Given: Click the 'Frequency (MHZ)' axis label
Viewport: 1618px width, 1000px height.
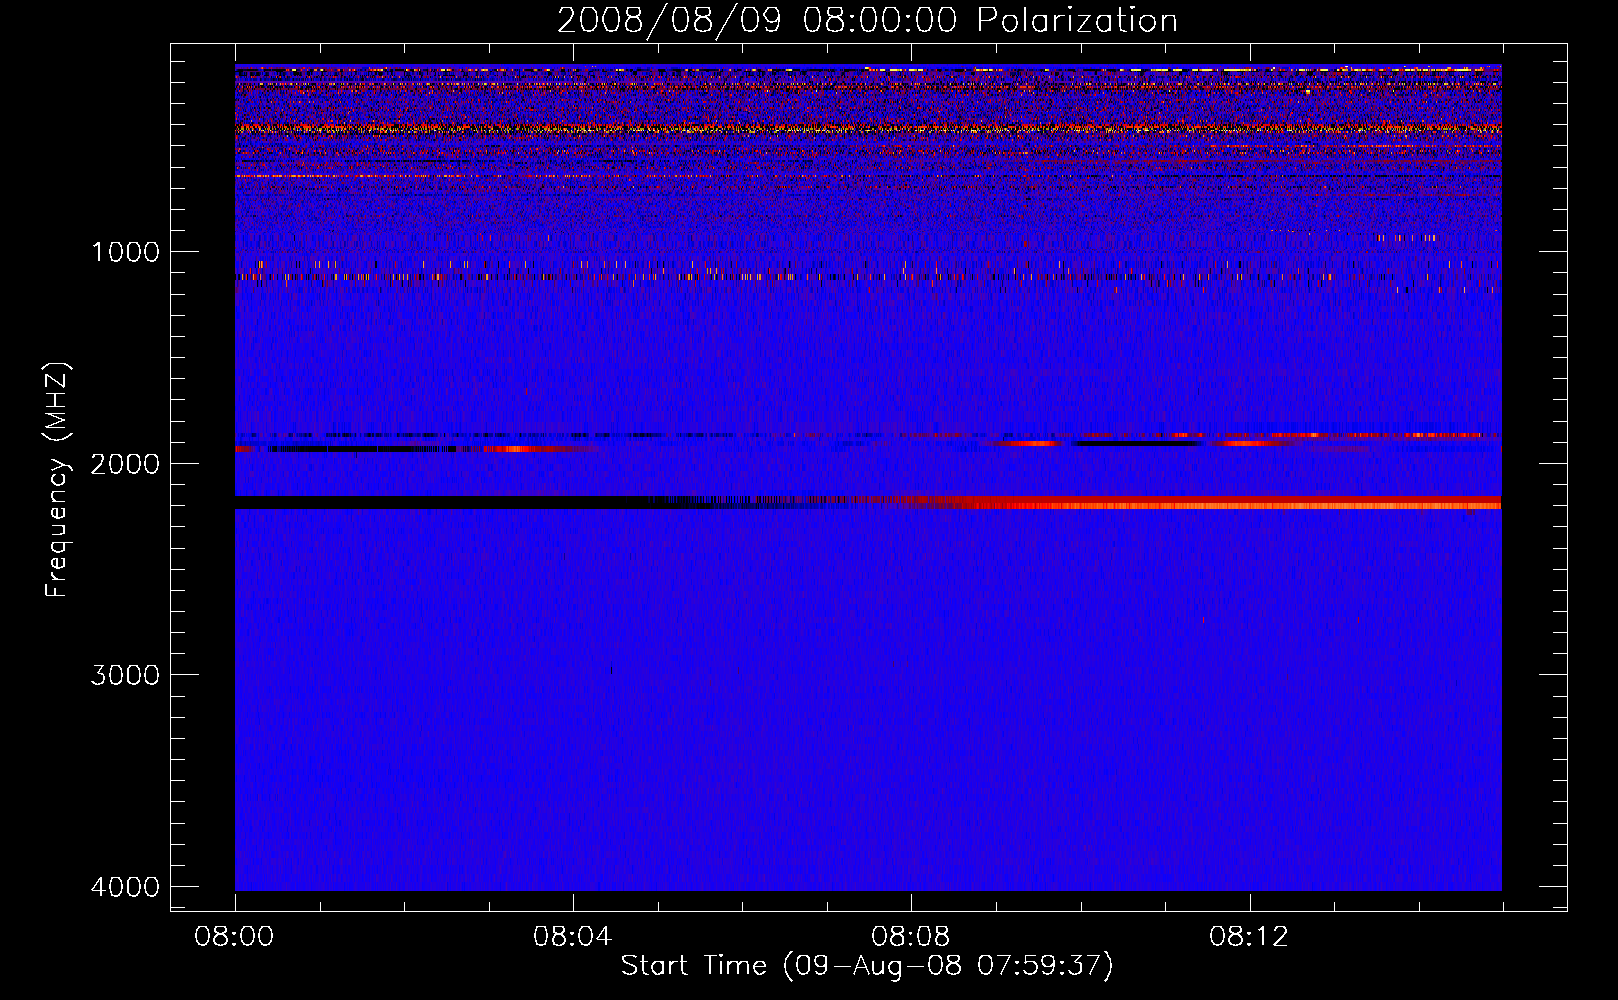Looking at the screenshot, I should pos(57,480).
